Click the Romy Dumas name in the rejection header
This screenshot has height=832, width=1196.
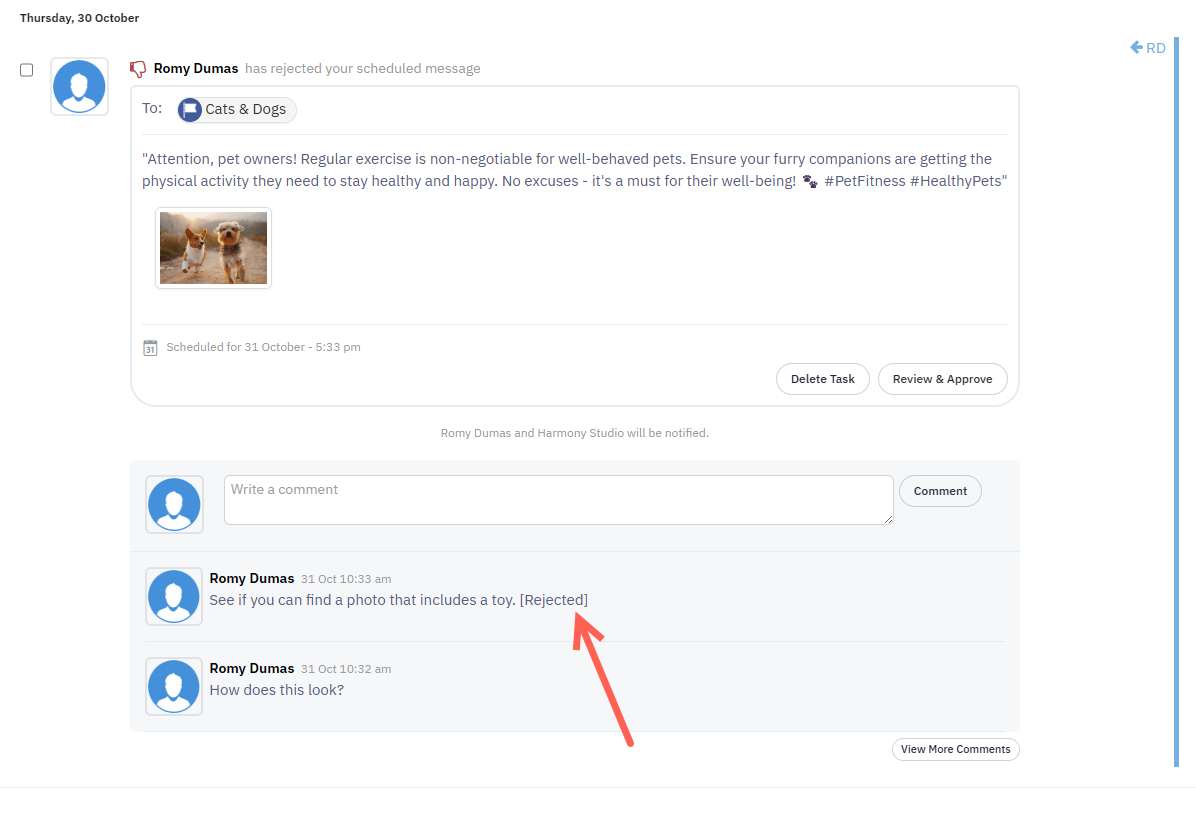click(x=196, y=69)
